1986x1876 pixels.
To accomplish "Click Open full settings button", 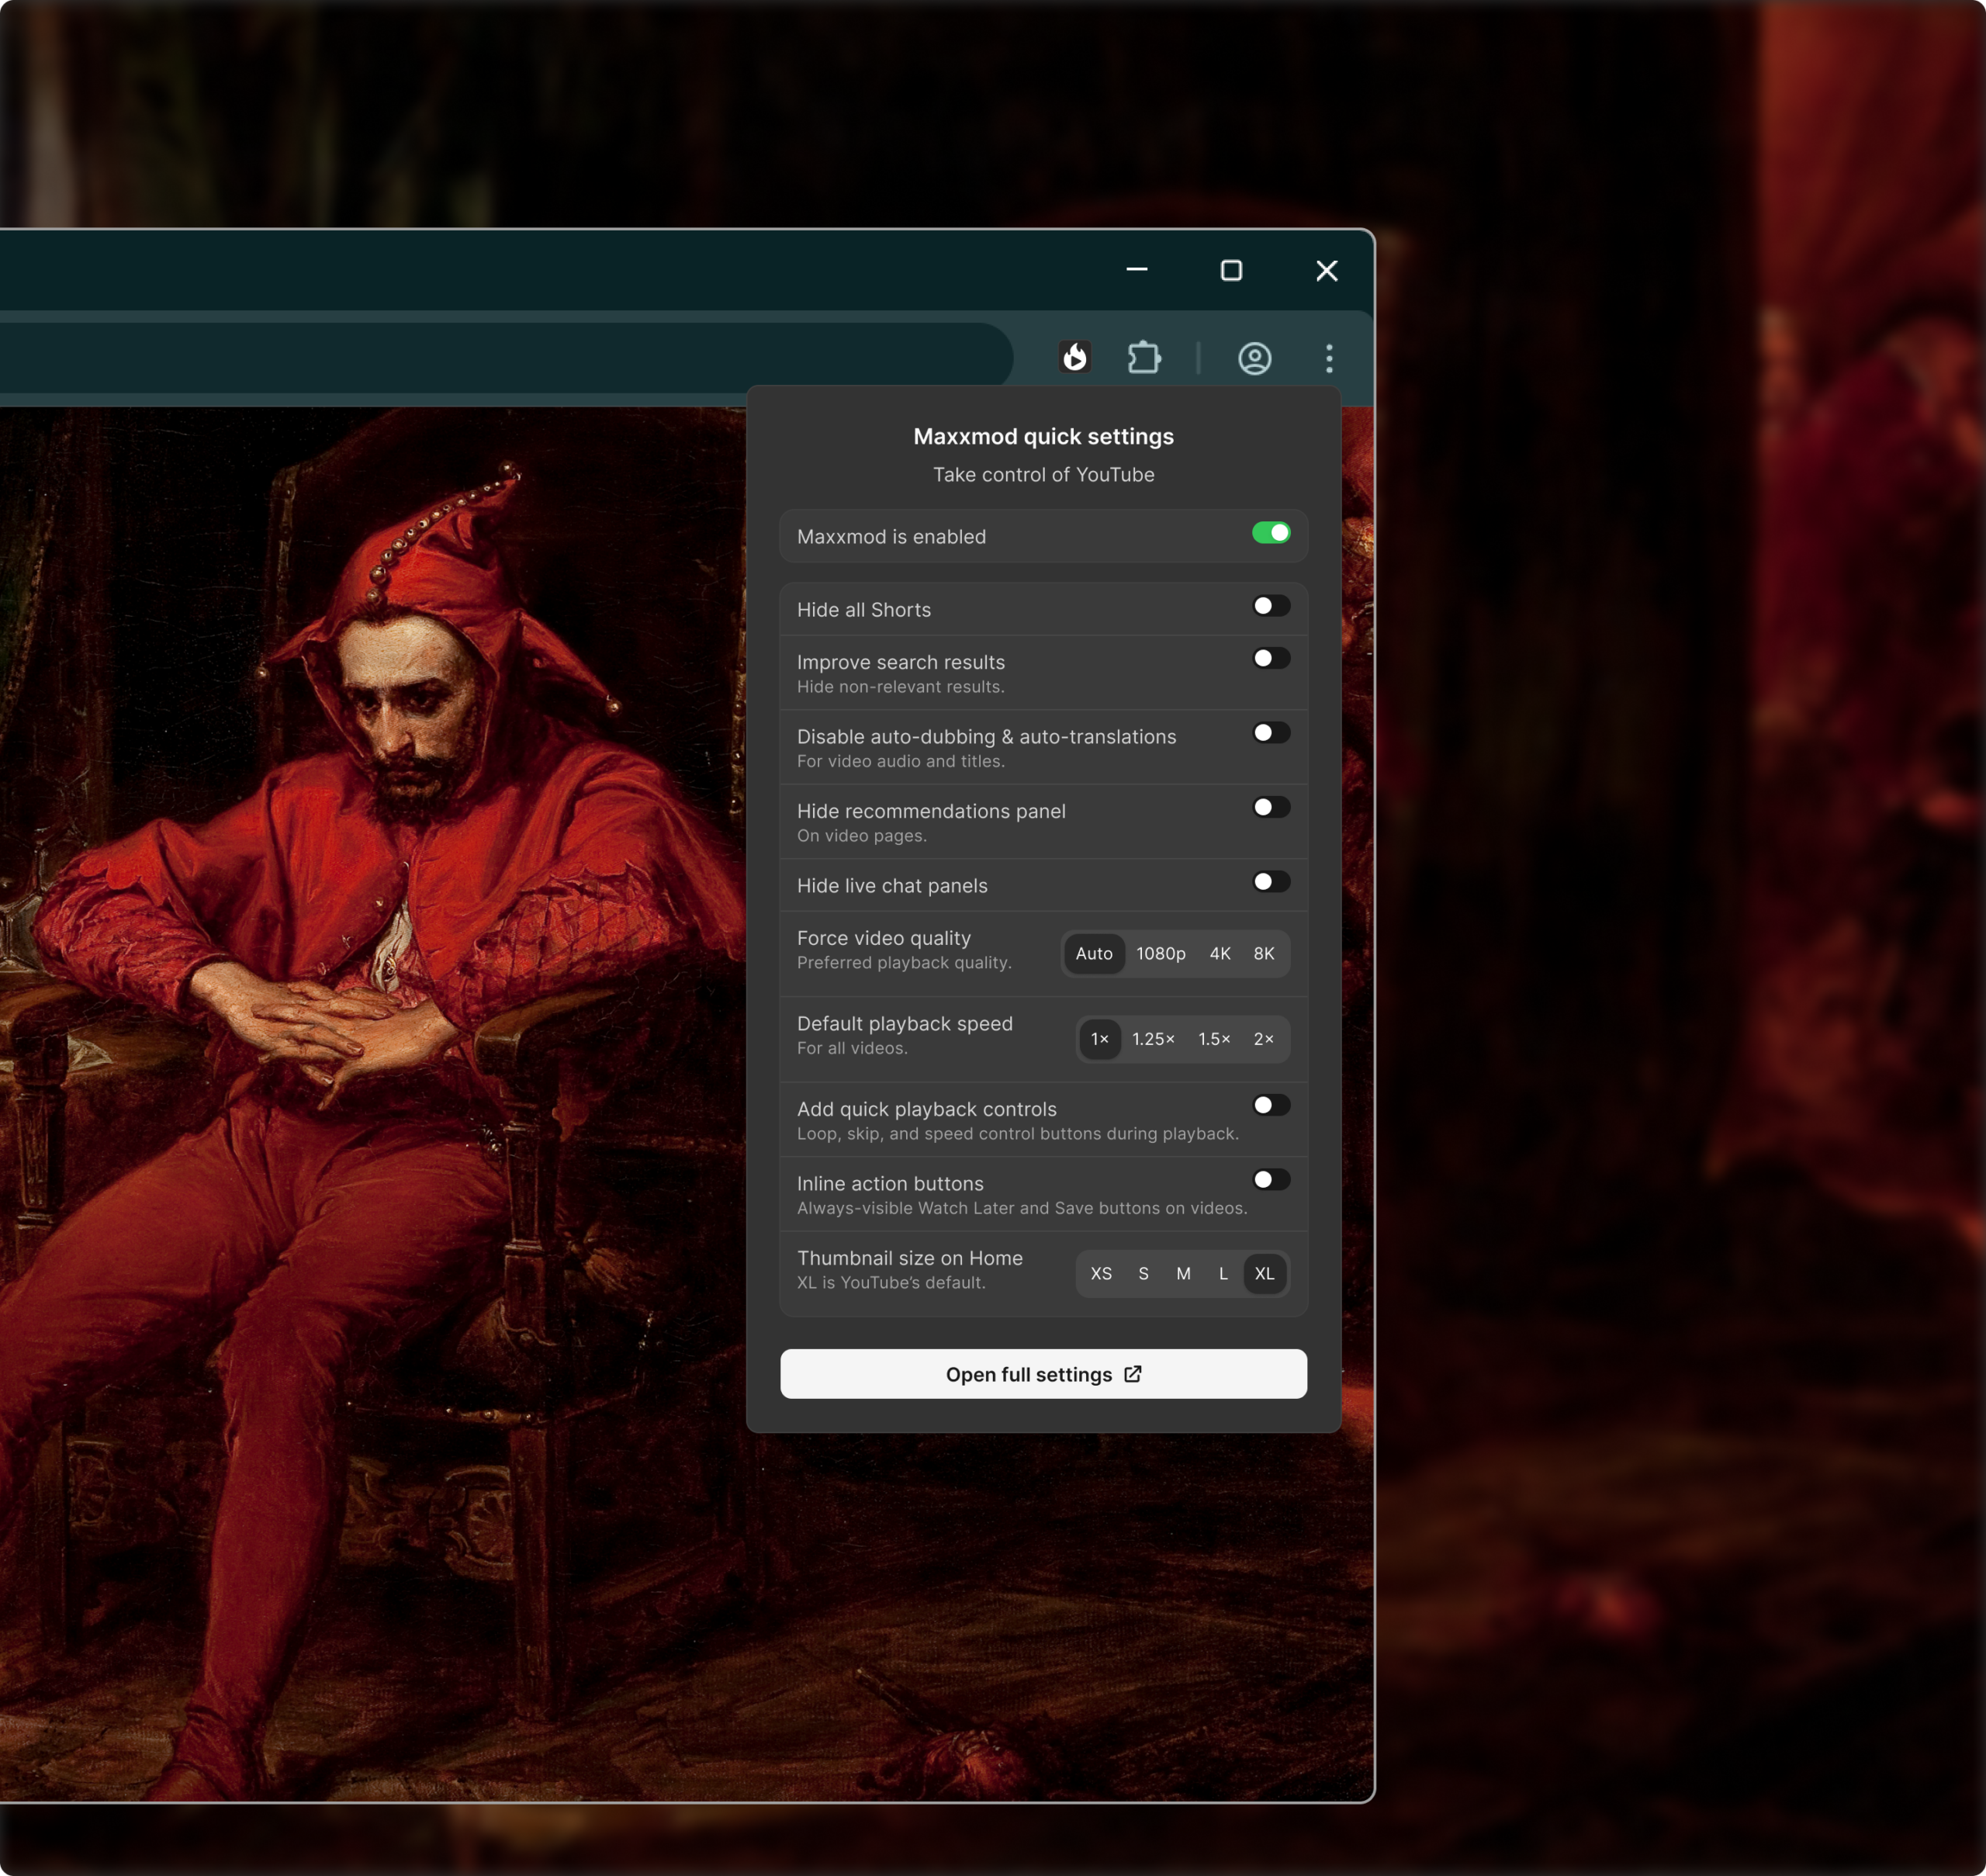I will pos(1042,1374).
